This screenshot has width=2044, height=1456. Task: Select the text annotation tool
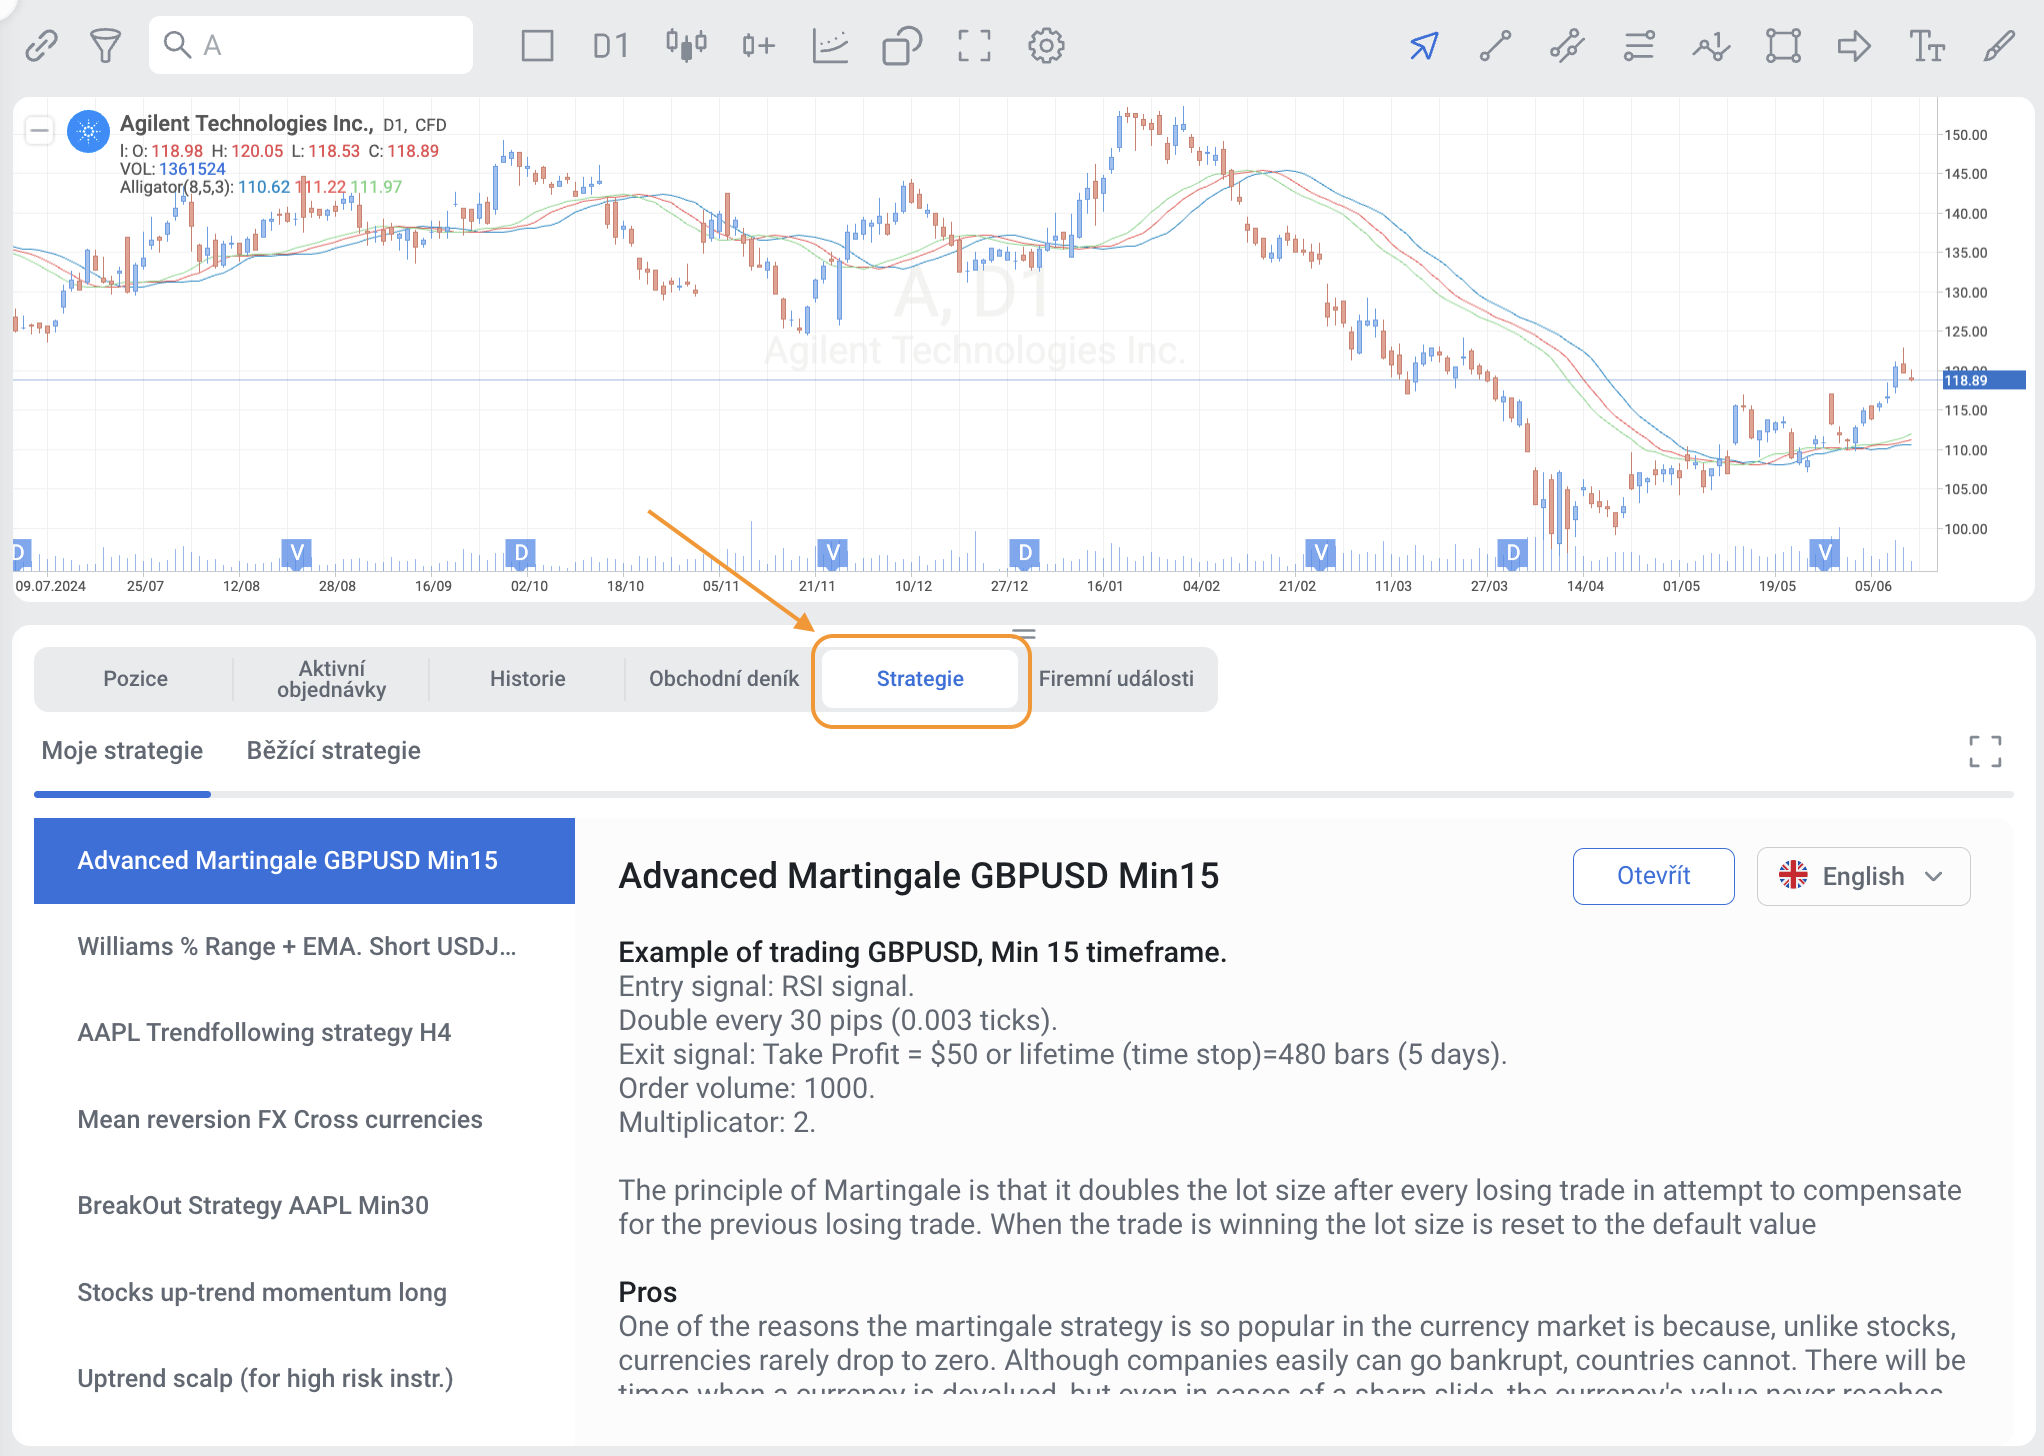pyautogui.click(x=1926, y=45)
